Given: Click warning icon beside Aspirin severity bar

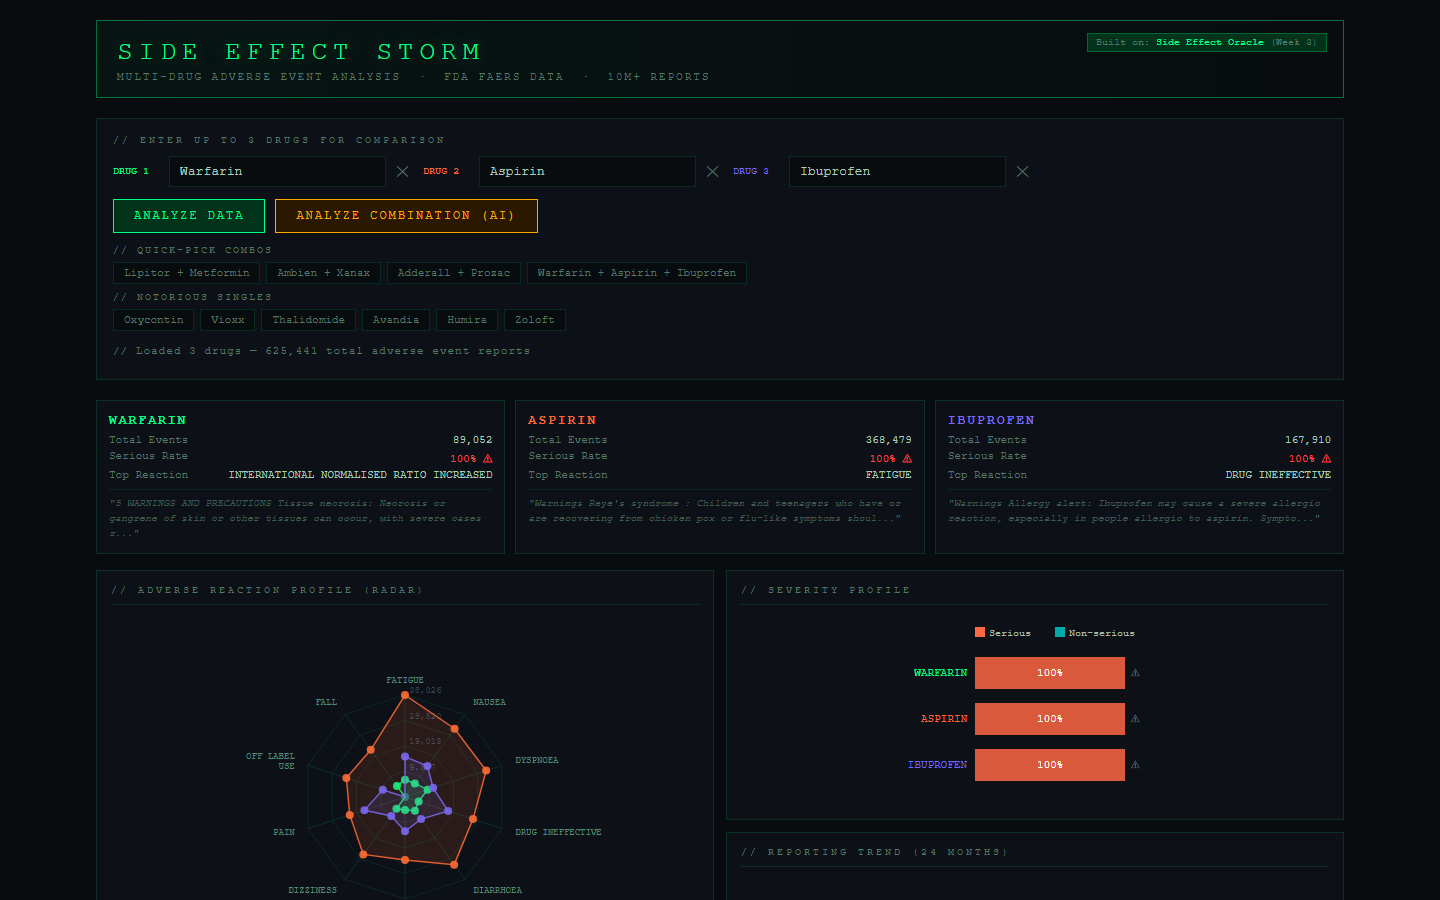Looking at the screenshot, I should point(1135,719).
